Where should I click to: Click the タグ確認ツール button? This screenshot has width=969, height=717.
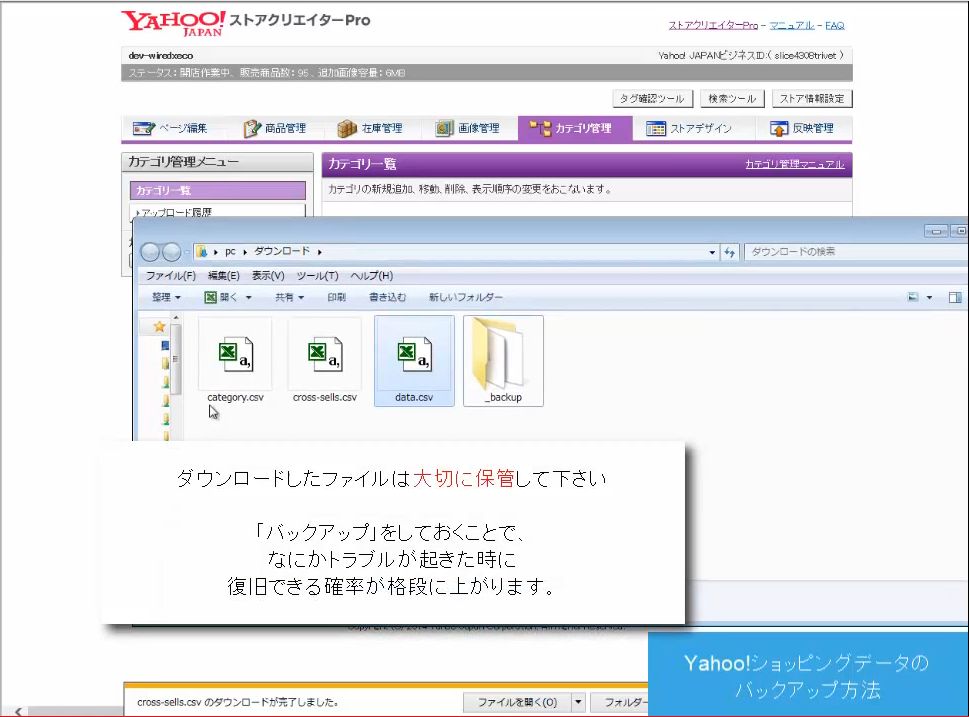[x=653, y=99]
